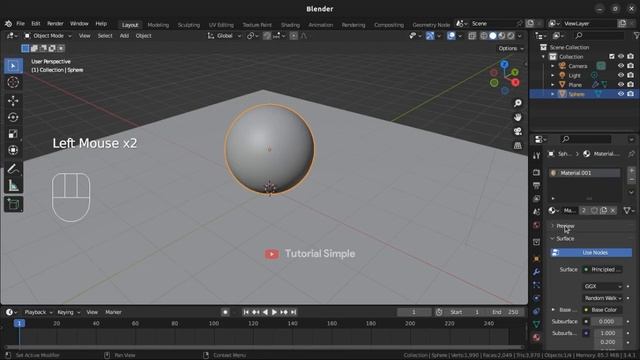The image size is (640, 360).
Task: Switch to the Sculpting workspace tab
Action: coord(189,25)
